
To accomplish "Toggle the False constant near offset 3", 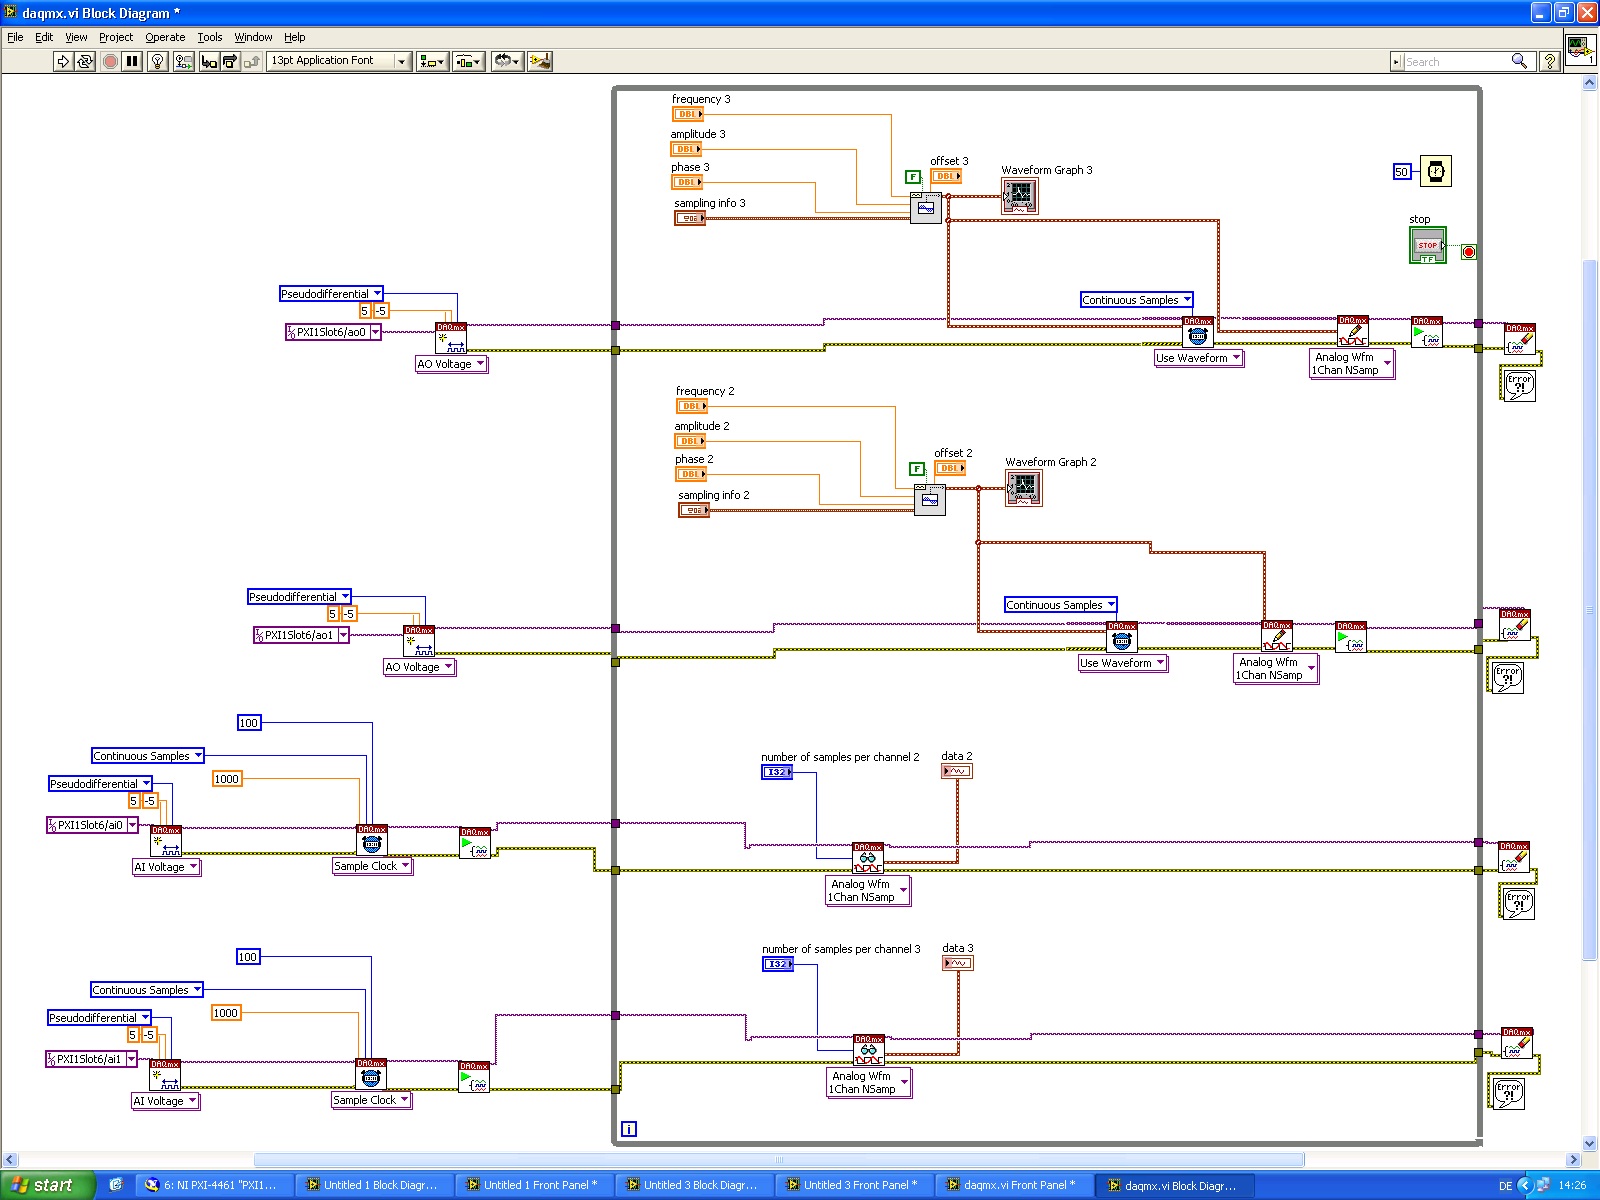I will pos(913,177).
